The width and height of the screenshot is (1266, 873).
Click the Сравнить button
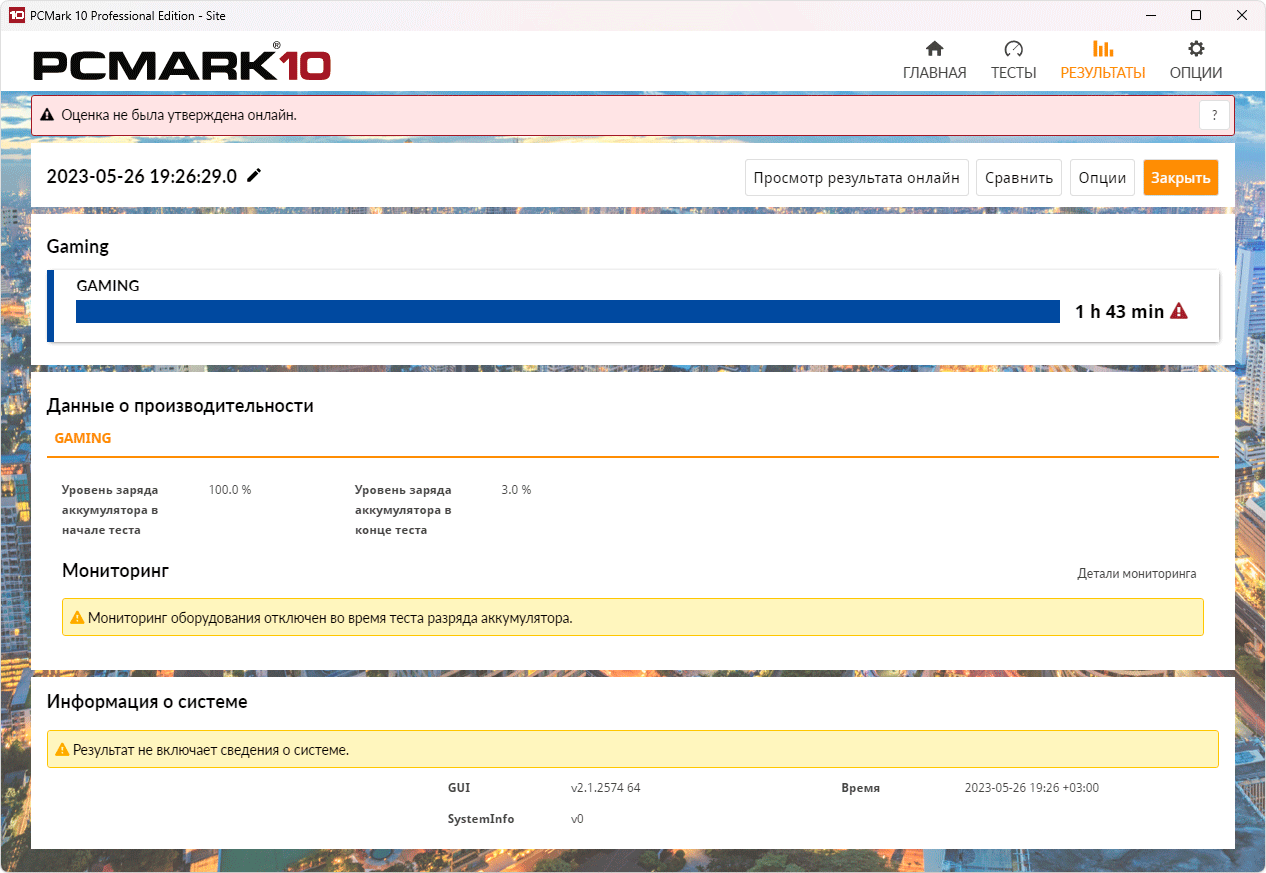click(x=1019, y=178)
